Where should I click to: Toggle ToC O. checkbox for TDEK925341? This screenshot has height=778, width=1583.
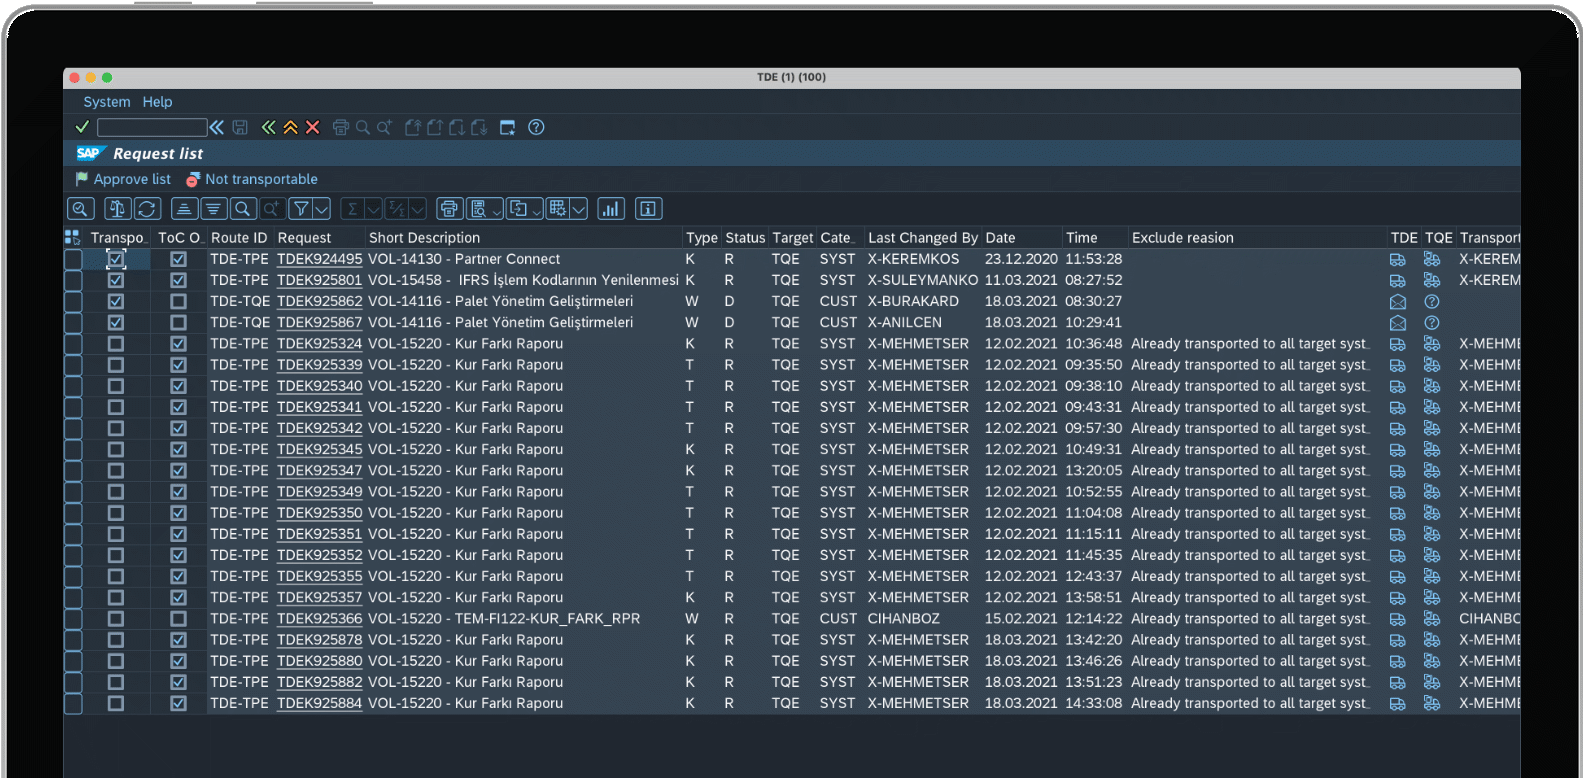coord(178,407)
